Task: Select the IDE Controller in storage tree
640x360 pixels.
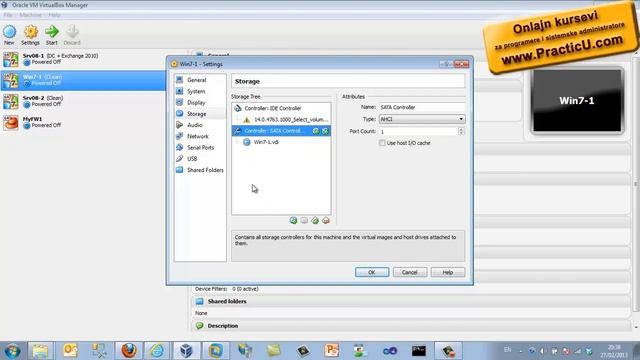Action: (x=281, y=108)
